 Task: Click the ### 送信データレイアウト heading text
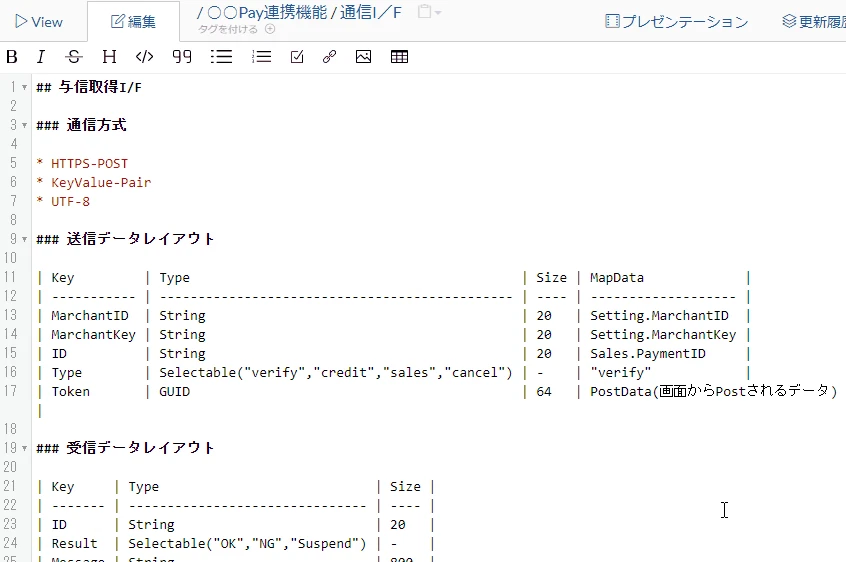click(125, 238)
